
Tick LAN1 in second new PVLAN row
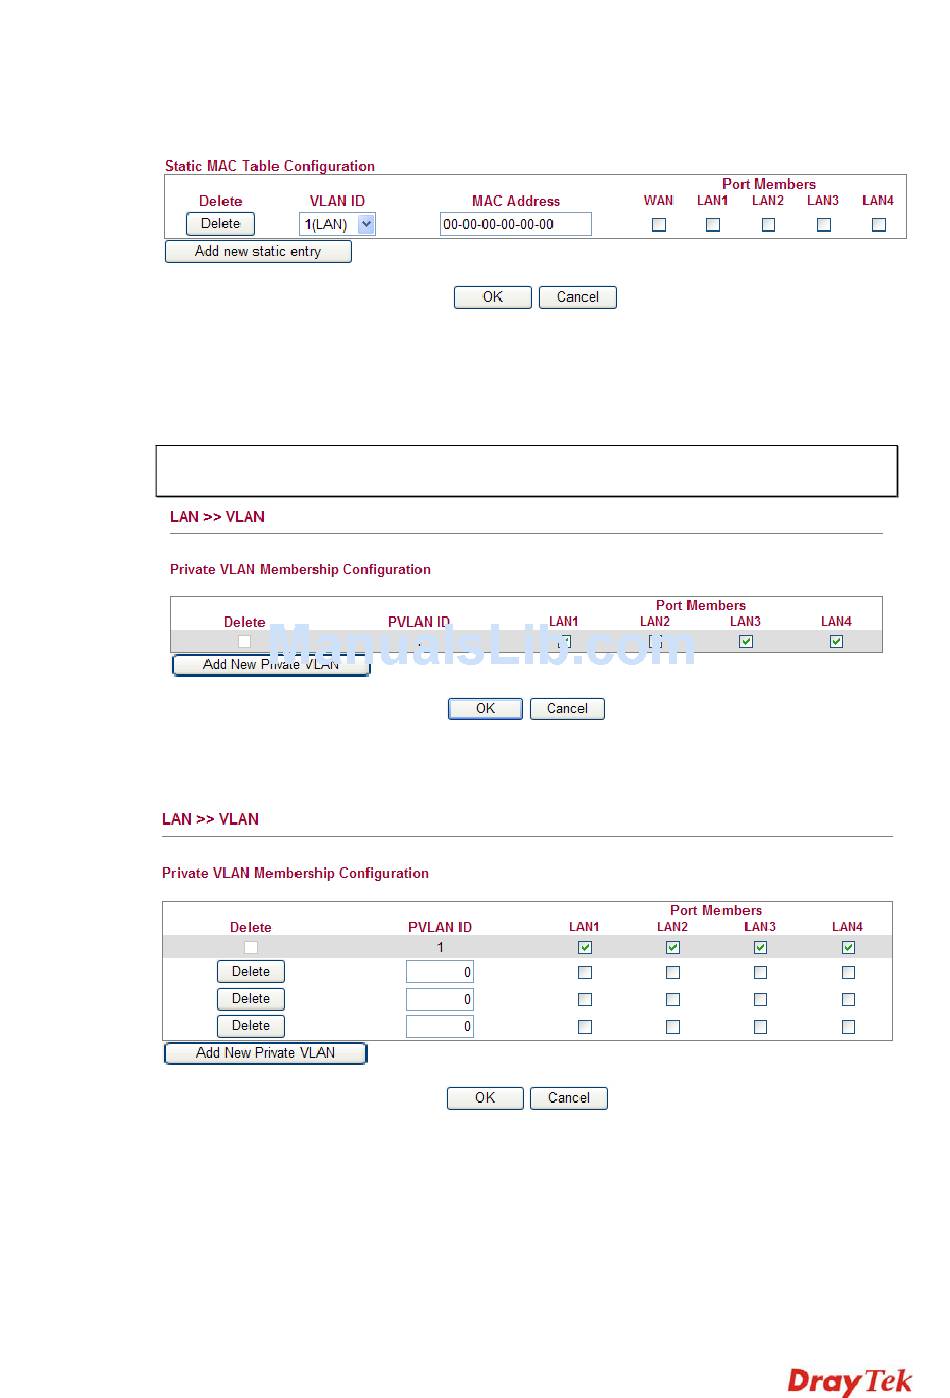coord(585,999)
